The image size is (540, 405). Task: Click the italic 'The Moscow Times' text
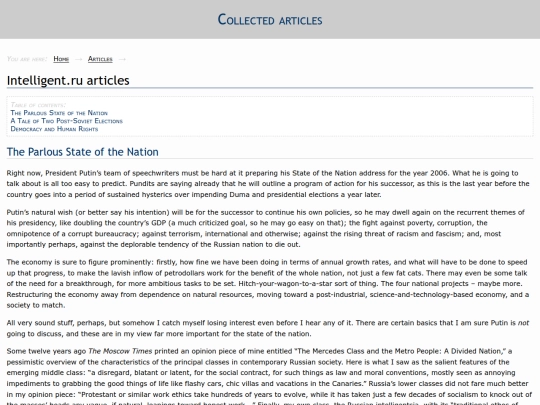point(120,351)
